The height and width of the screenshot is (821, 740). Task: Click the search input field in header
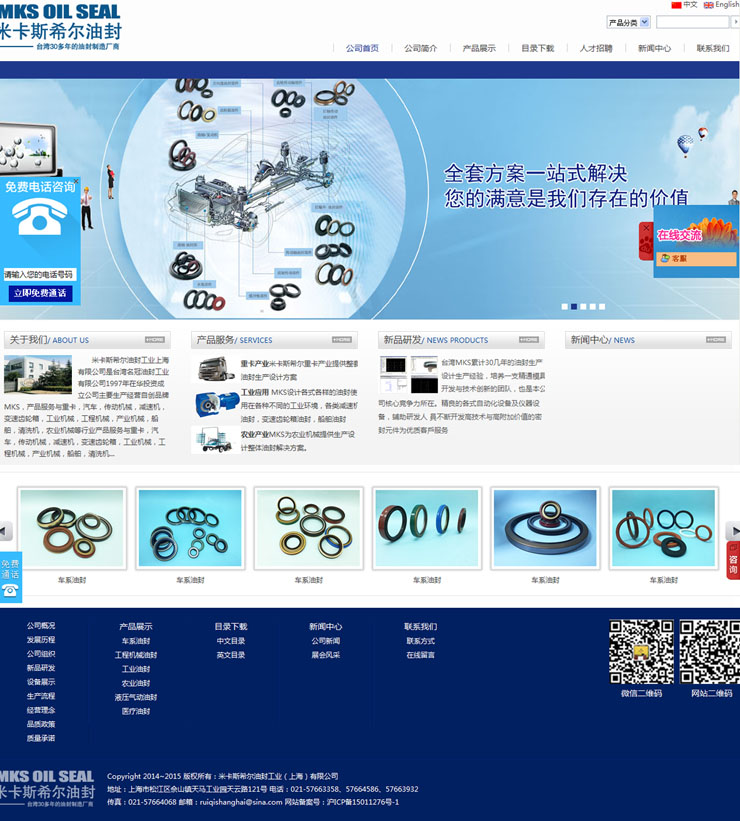(692, 22)
